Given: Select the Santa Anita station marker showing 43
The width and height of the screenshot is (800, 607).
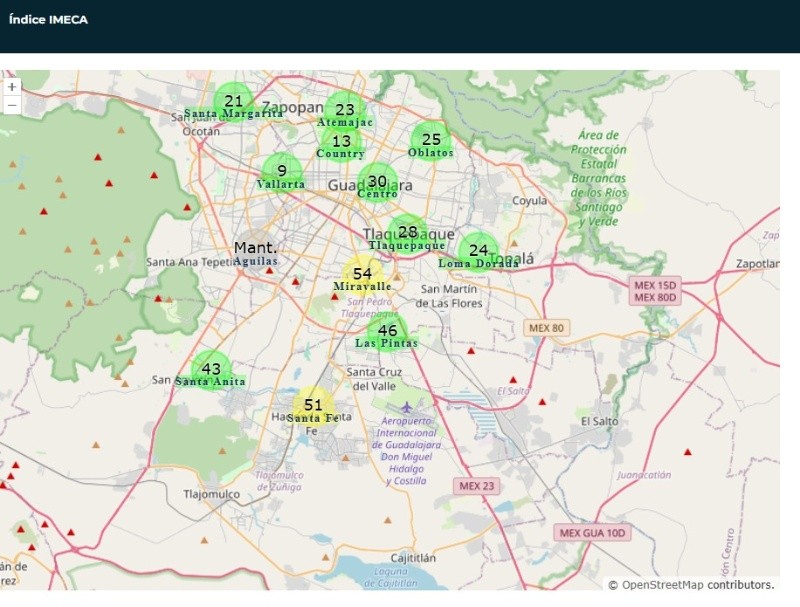Looking at the screenshot, I should tap(211, 370).
